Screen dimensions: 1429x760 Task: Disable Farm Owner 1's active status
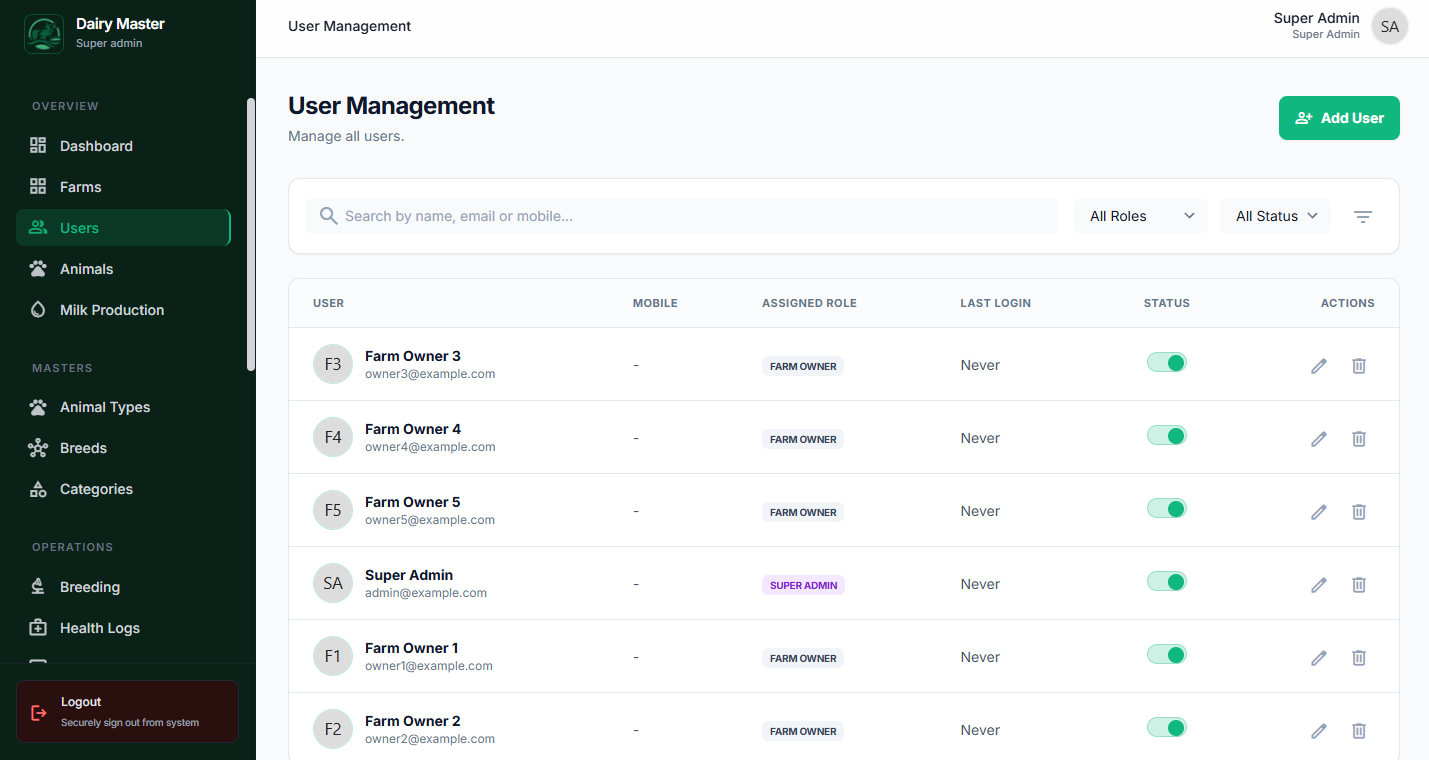click(1166, 653)
